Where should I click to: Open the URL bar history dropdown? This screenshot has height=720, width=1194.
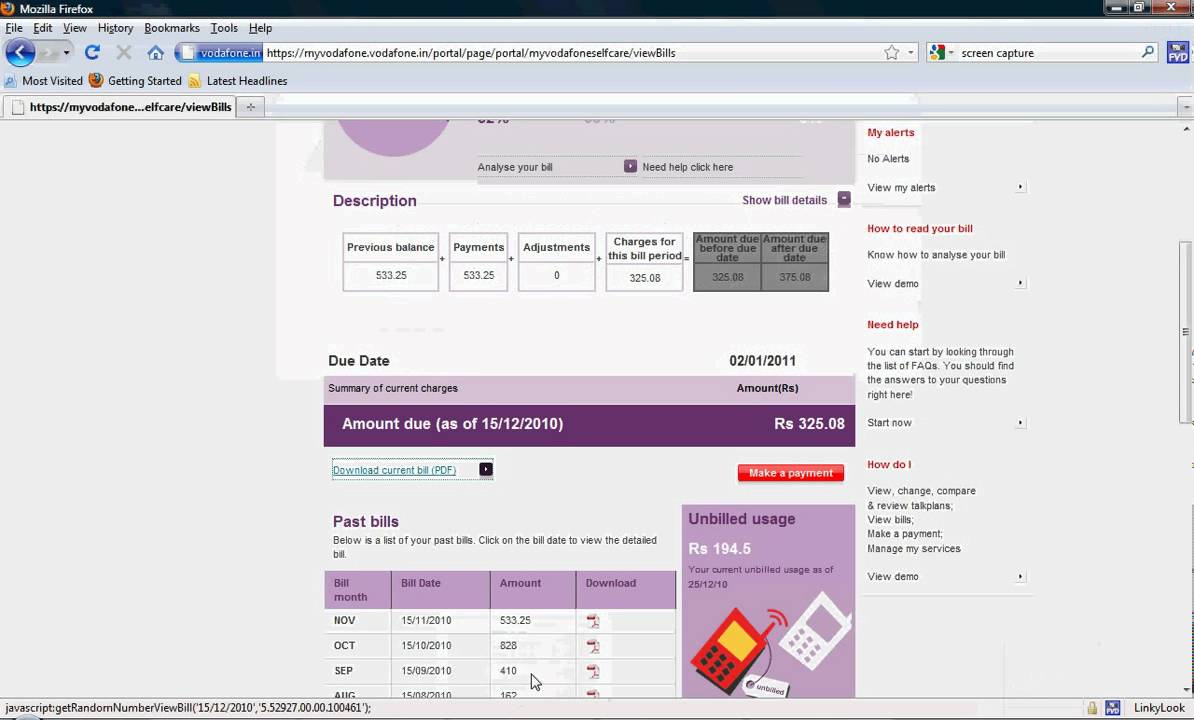pos(911,53)
